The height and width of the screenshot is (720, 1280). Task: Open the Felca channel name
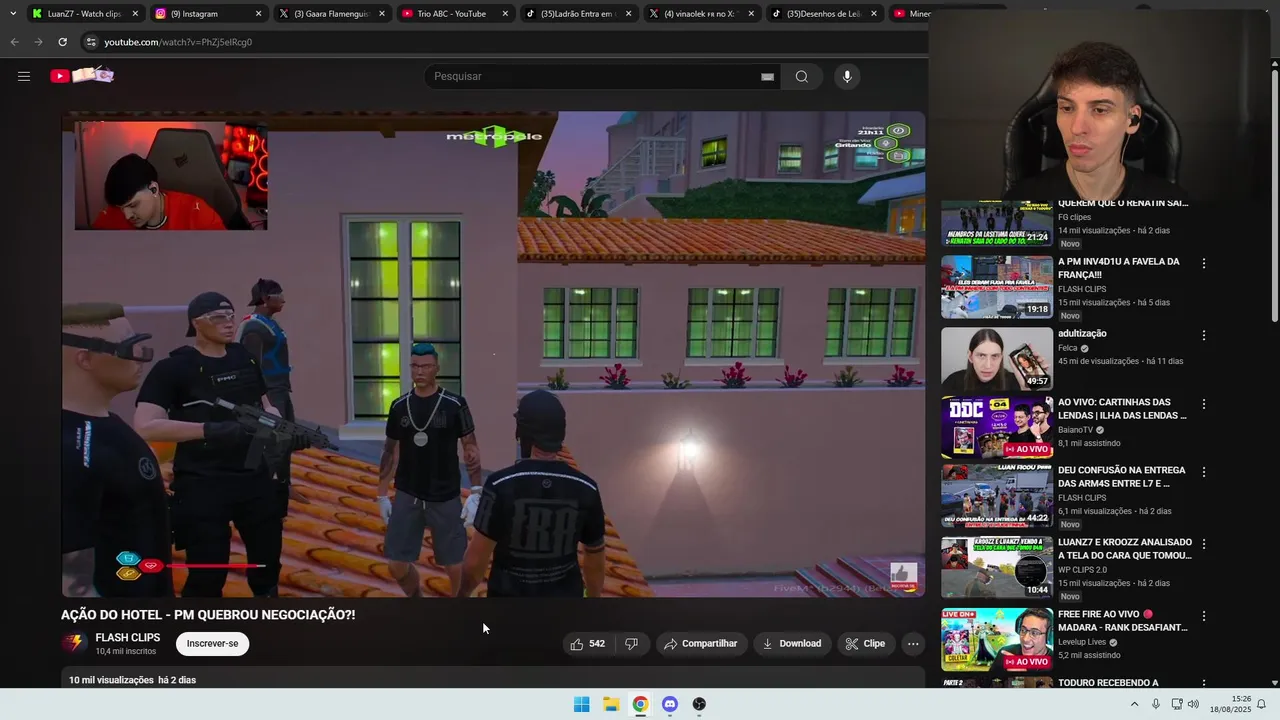click(x=1068, y=348)
